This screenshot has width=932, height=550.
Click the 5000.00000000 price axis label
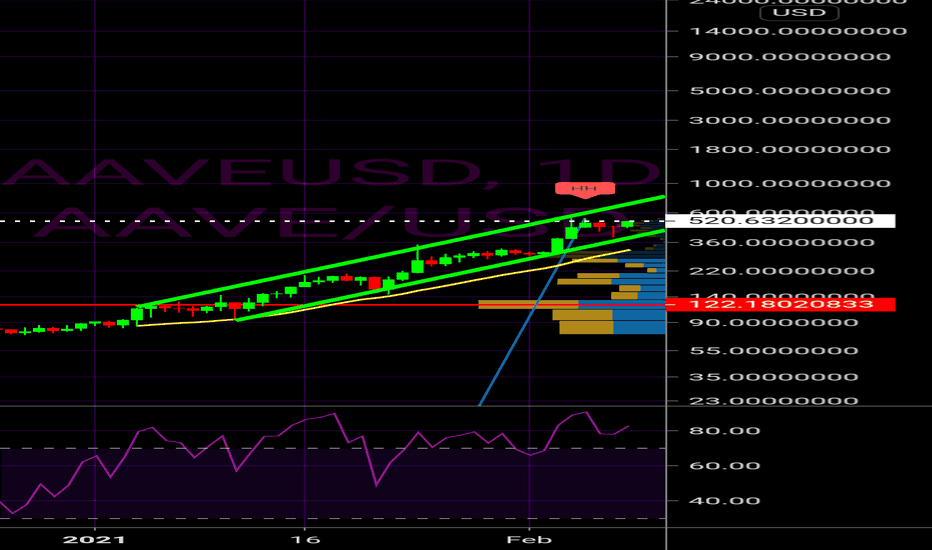tap(790, 91)
